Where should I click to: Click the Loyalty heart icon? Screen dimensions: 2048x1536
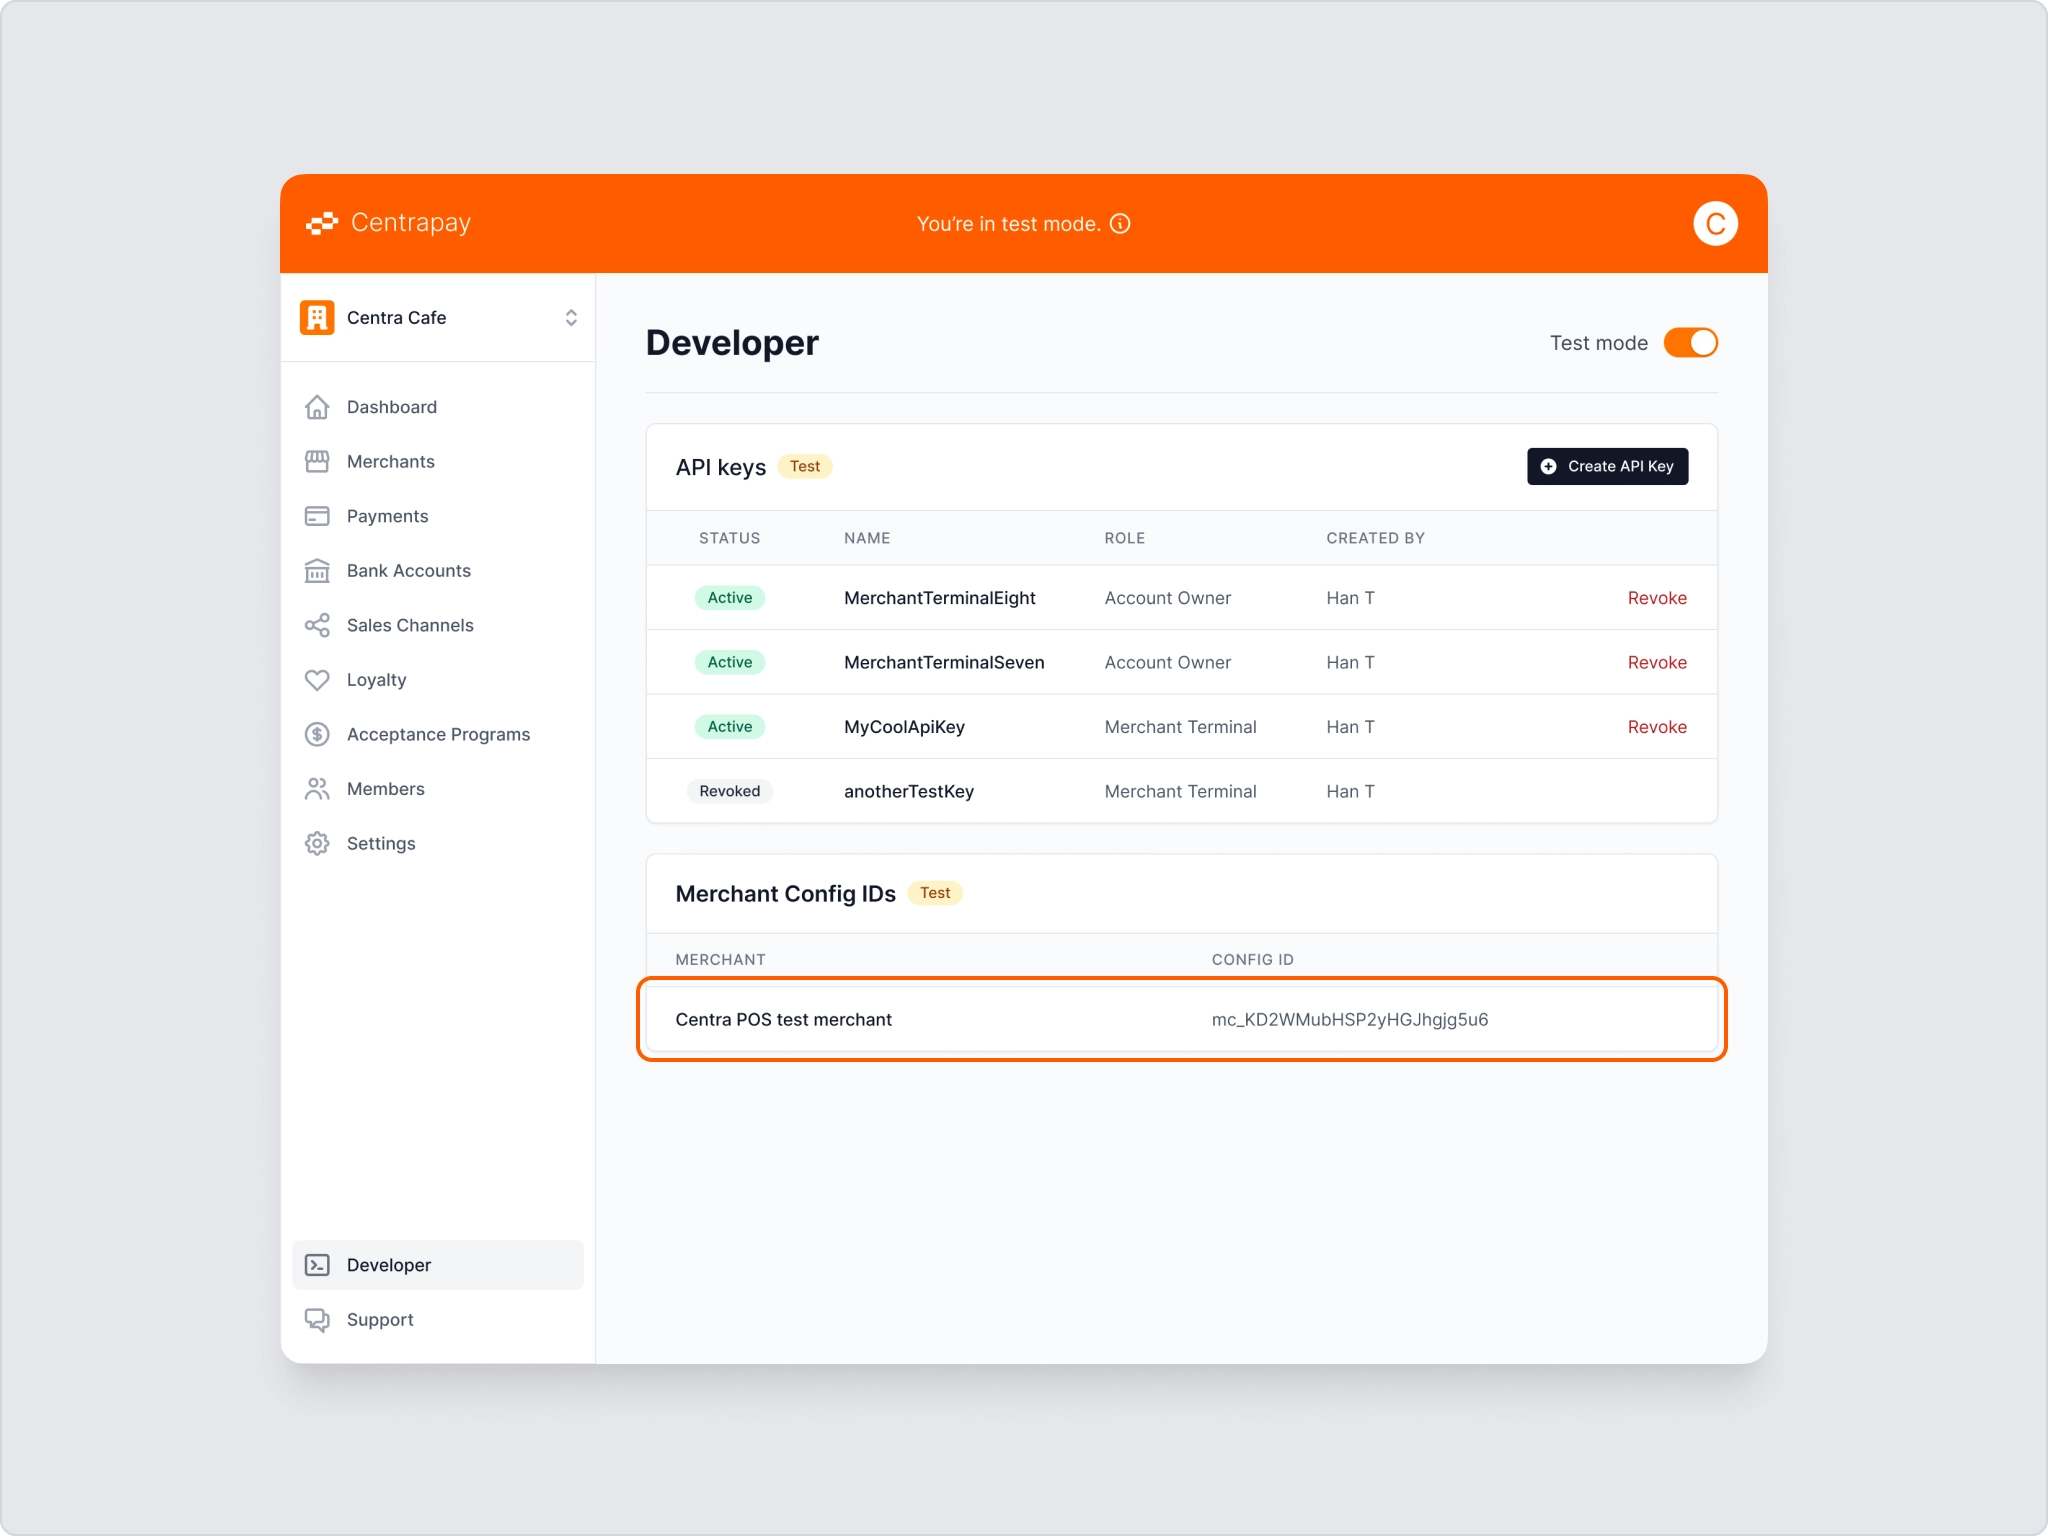[x=317, y=680]
